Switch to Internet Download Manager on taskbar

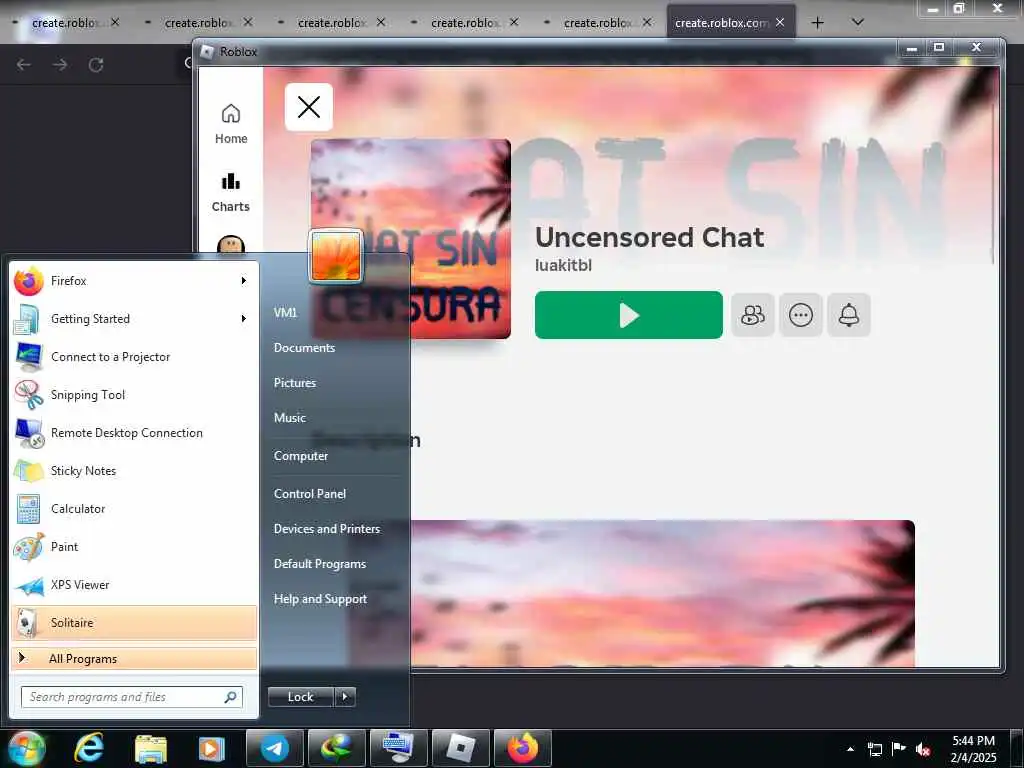(x=337, y=748)
